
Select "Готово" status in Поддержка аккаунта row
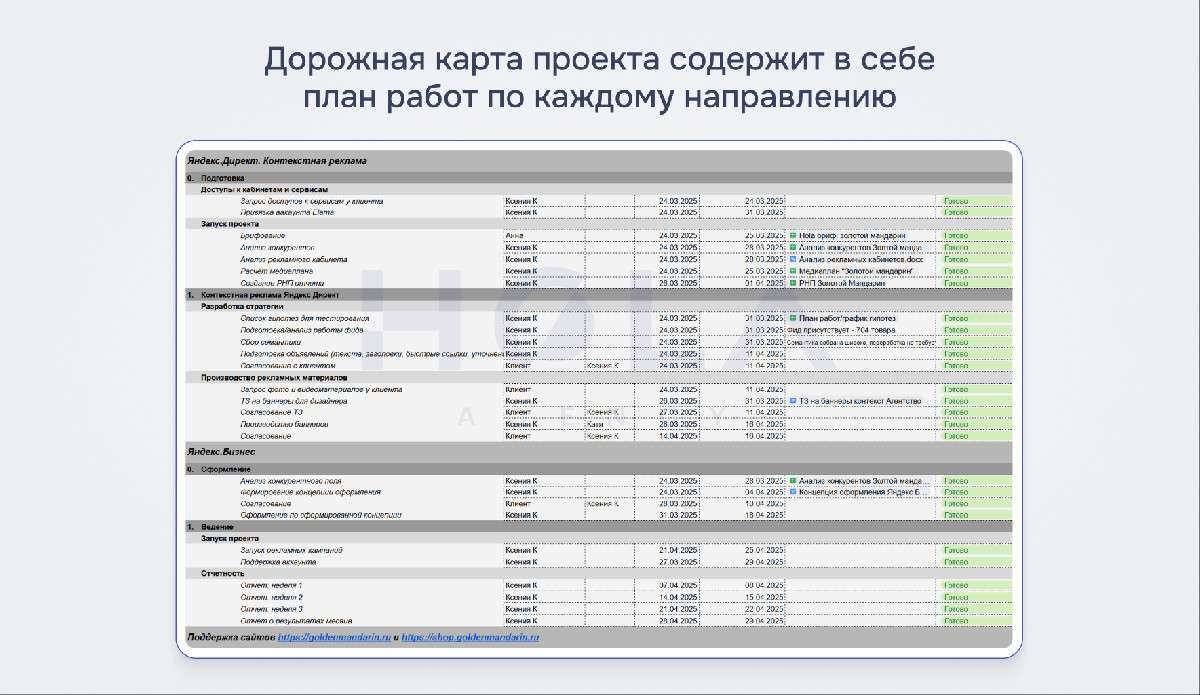pos(974,562)
